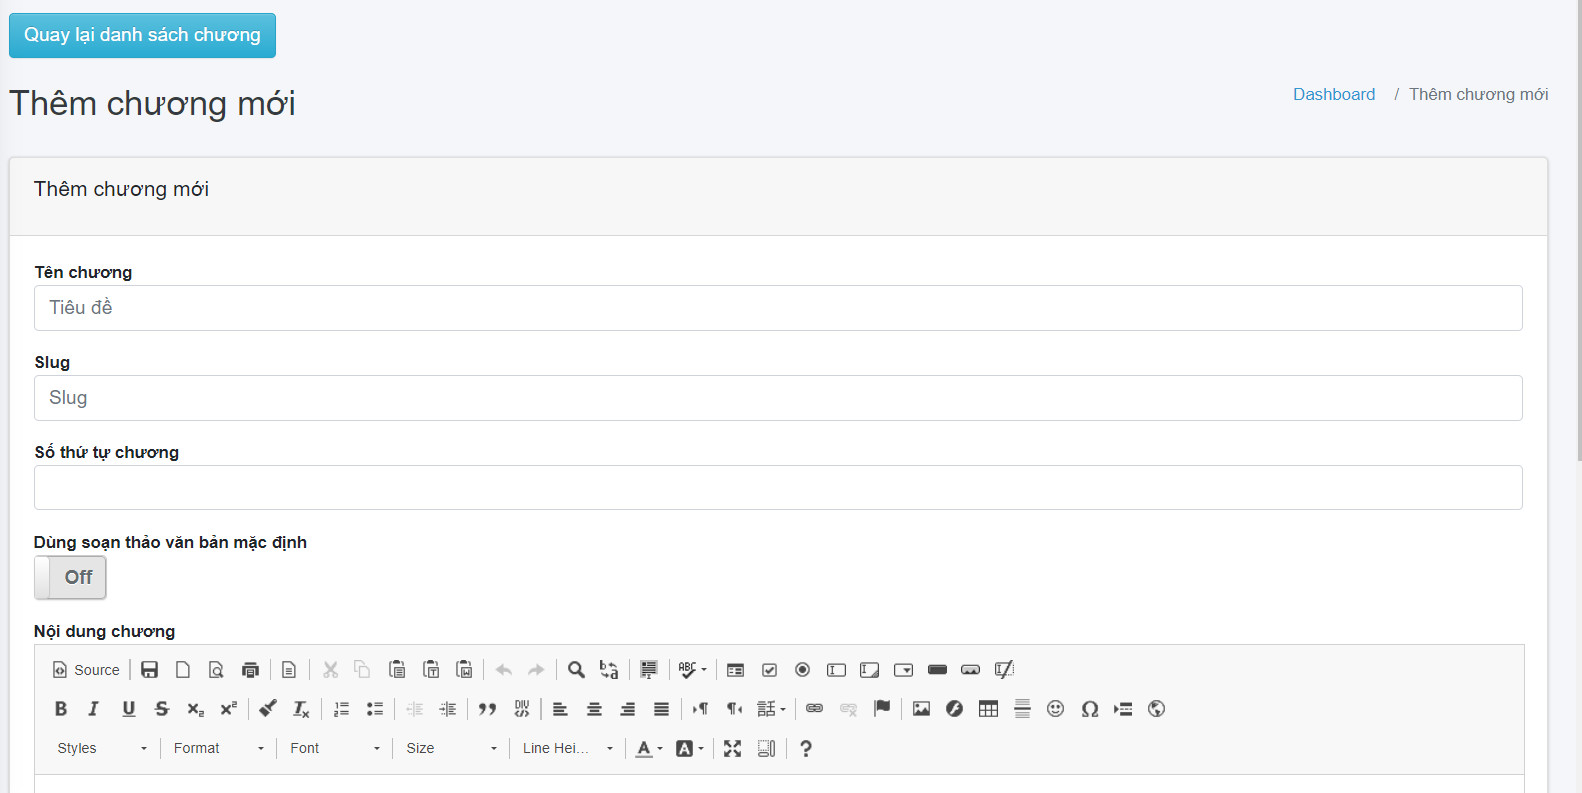Insert a Text Field form element

[x=836, y=670]
